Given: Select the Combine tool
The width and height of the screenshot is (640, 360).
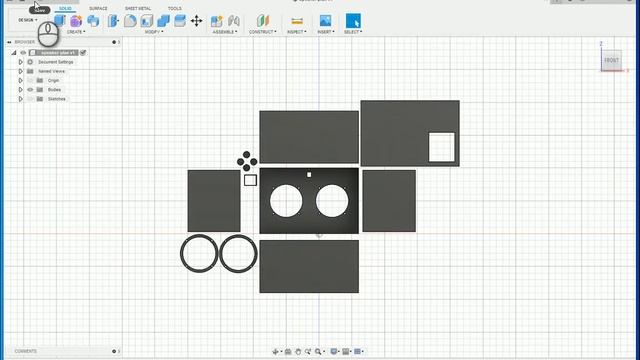Looking at the screenshot, I should 163,20.
